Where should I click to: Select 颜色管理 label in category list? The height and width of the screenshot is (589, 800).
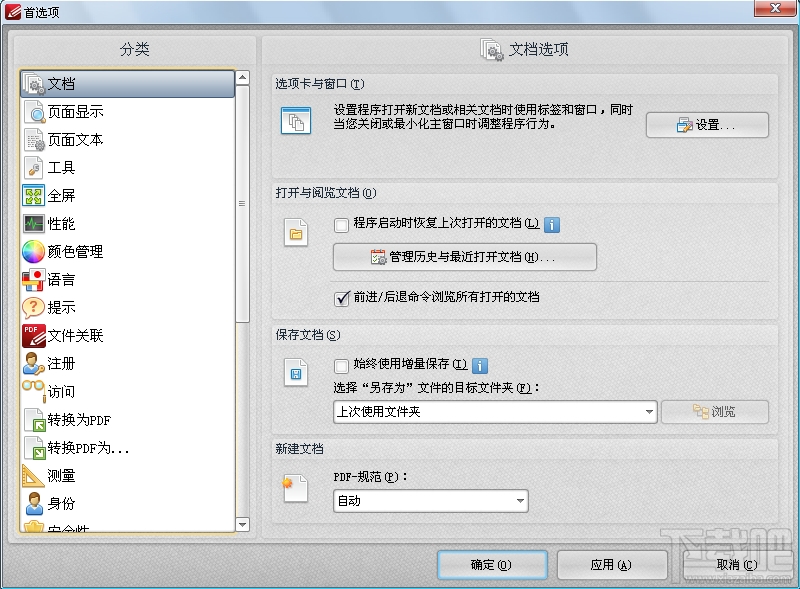coord(76,252)
